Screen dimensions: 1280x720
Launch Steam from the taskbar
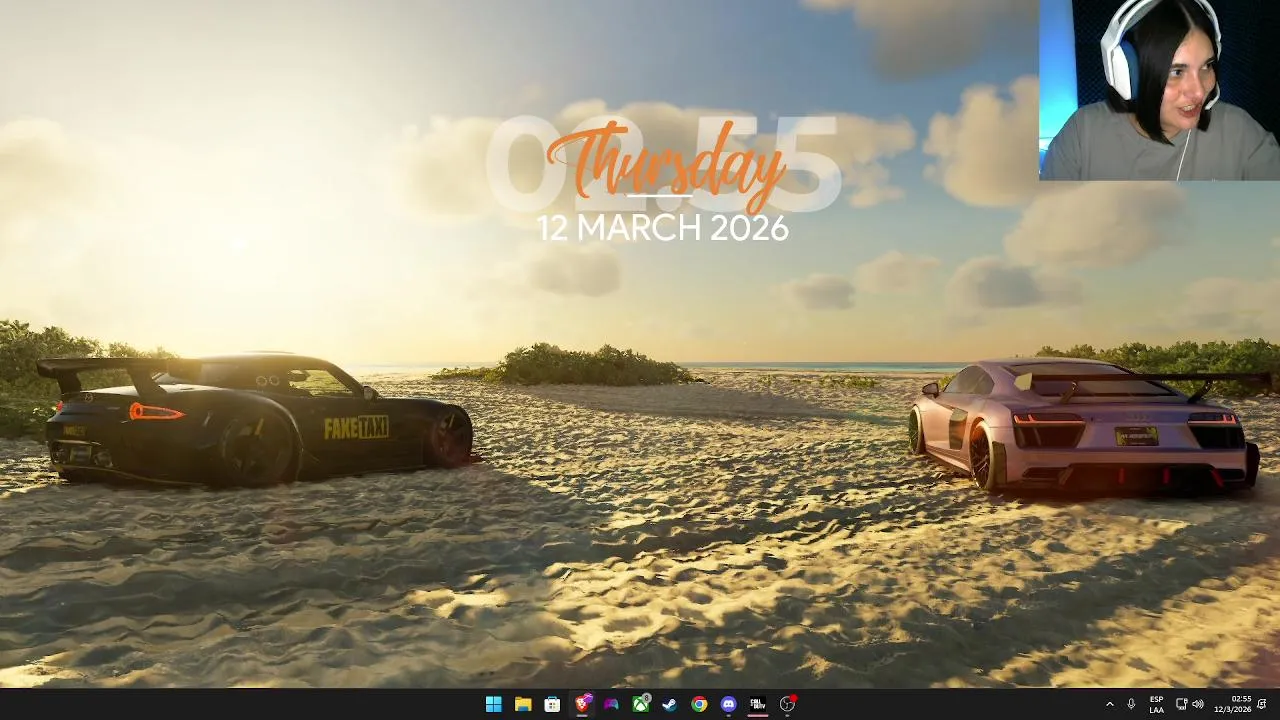point(670,704)
